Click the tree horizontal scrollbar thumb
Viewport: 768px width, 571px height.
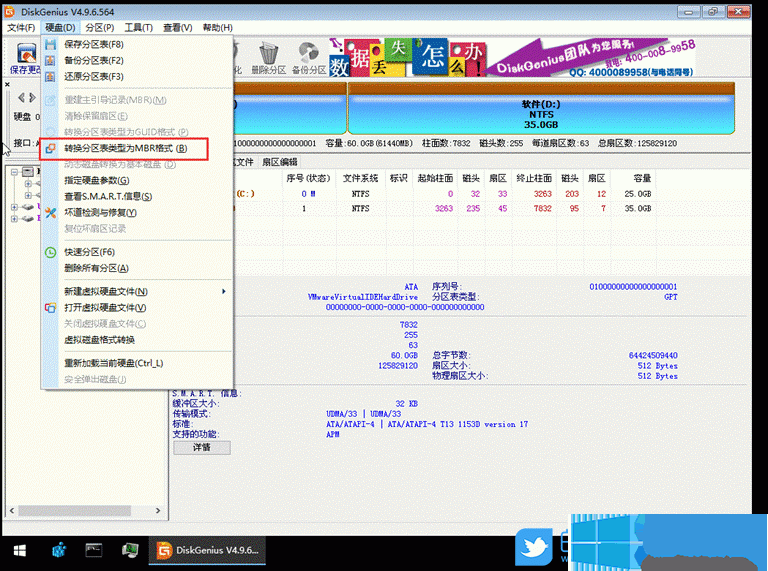[x=75, y=511]
